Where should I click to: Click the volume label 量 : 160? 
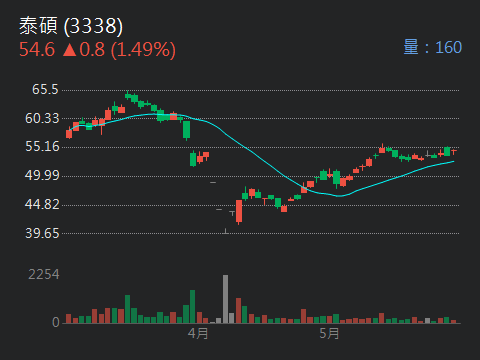click(x=432, y=47)
